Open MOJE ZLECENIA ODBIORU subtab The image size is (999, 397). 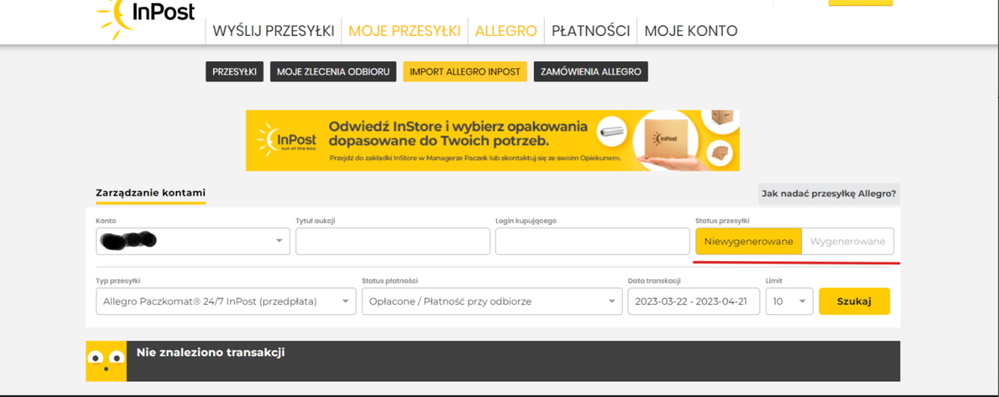(333, 72)
